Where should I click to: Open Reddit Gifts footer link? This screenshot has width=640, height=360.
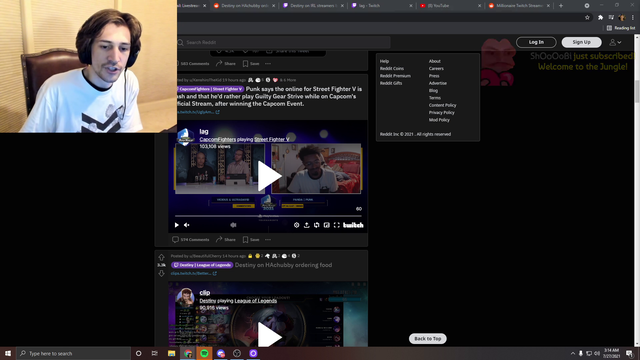coord(391,83)
